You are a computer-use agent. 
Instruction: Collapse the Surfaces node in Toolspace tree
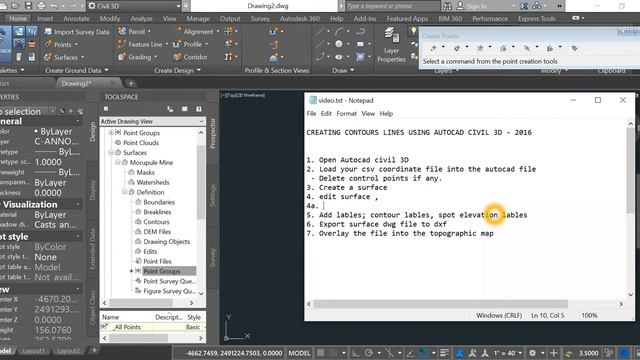pos(111,152)
